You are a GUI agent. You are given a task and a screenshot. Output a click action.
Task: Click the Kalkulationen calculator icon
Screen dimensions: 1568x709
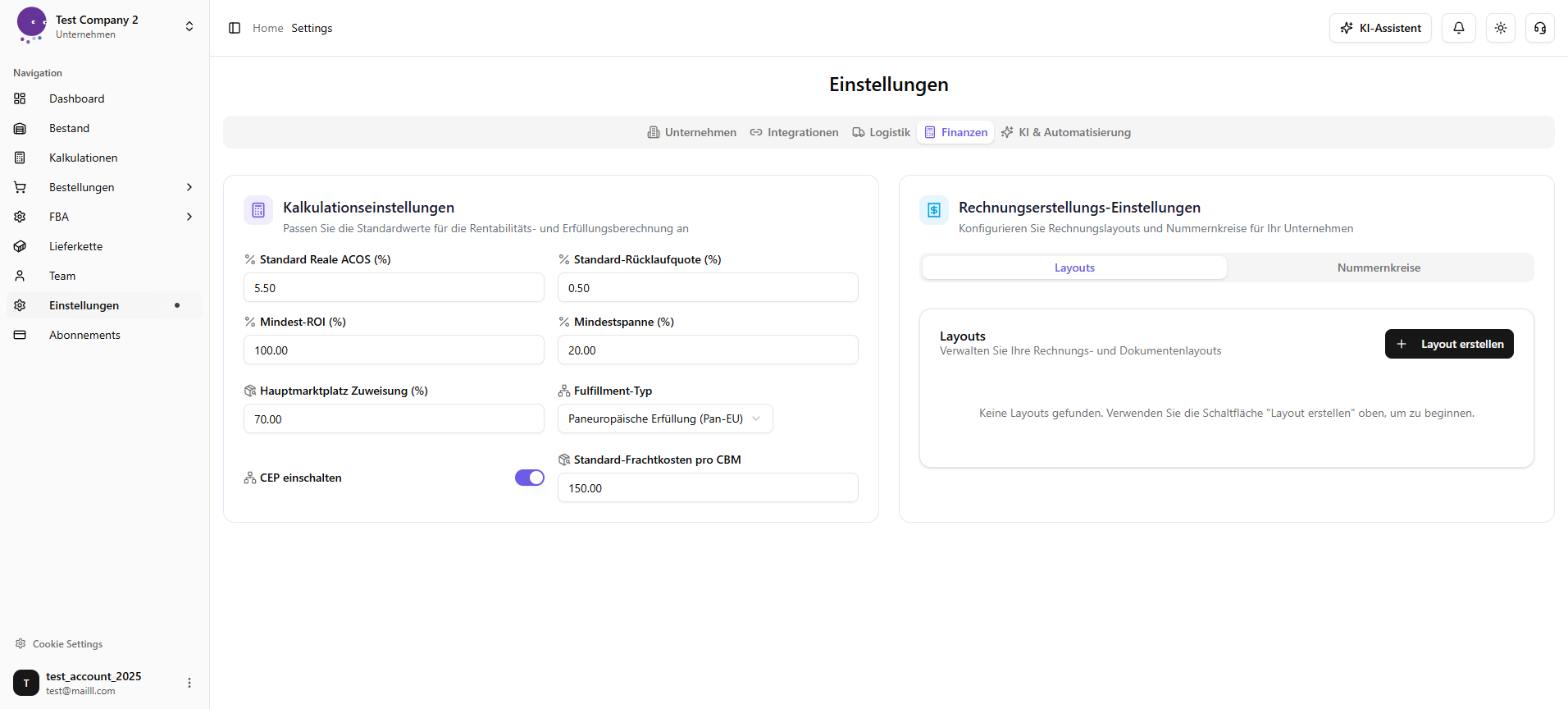20,158
